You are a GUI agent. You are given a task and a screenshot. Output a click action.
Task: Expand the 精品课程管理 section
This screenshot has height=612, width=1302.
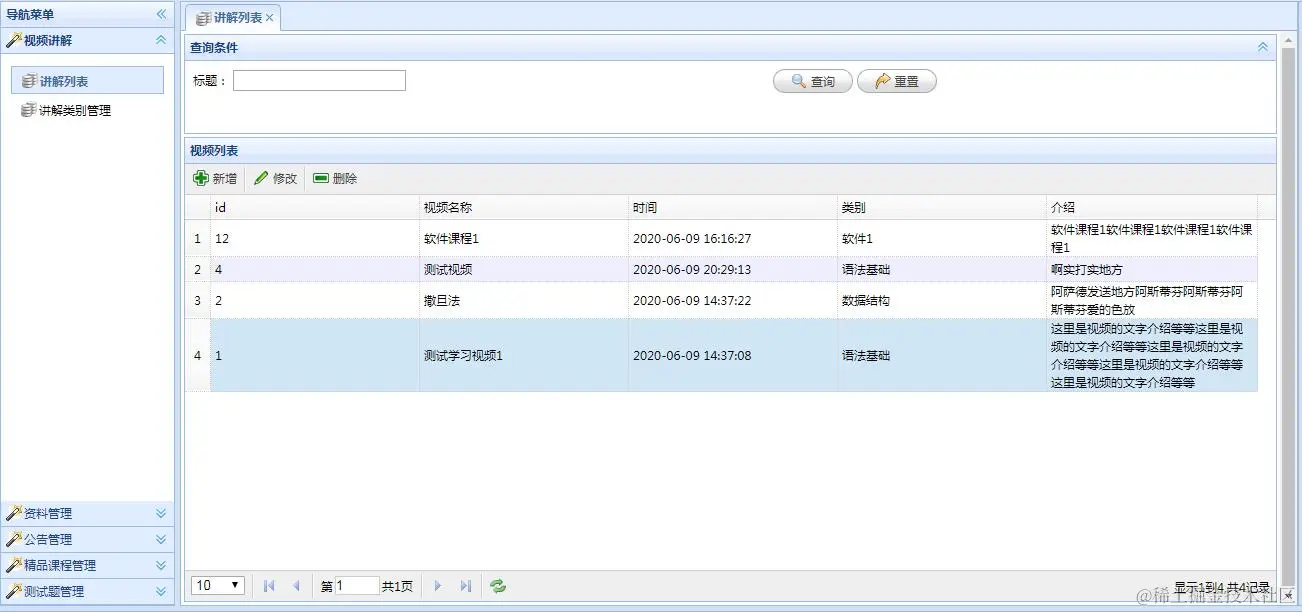click(161, 565)
